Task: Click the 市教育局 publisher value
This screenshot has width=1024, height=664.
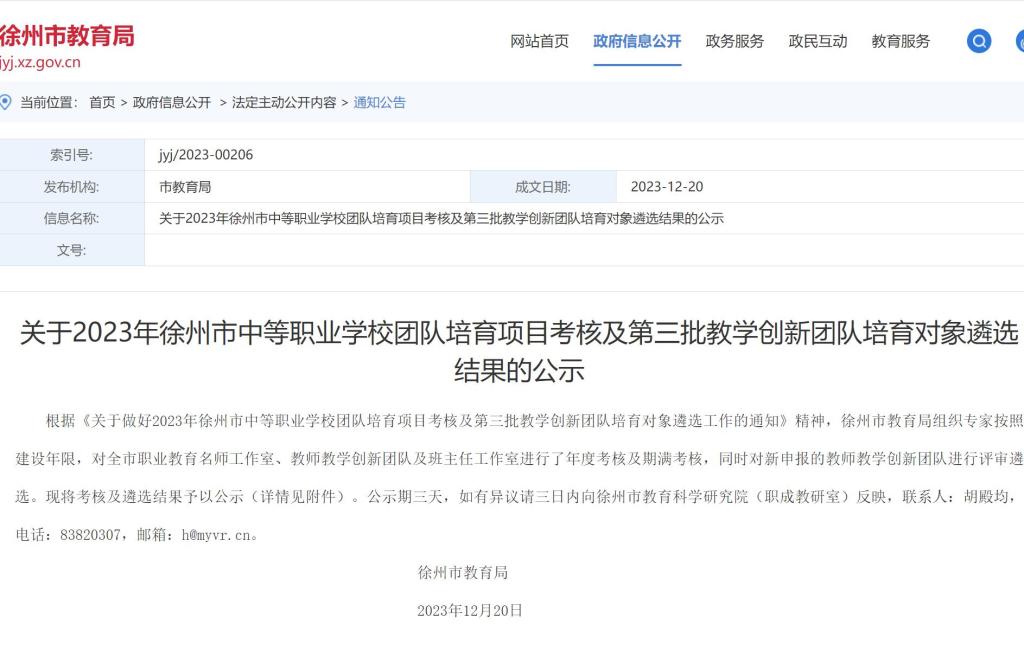Action: point(185,187)
